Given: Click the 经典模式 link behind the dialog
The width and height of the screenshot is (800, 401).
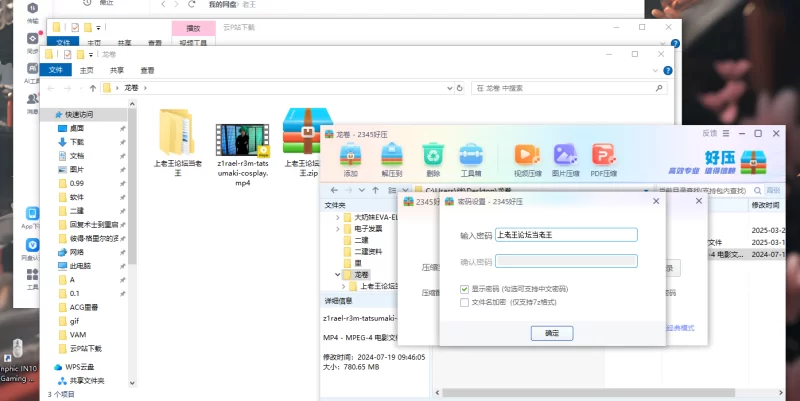Looking at the screenshot, I should [680, 328].
